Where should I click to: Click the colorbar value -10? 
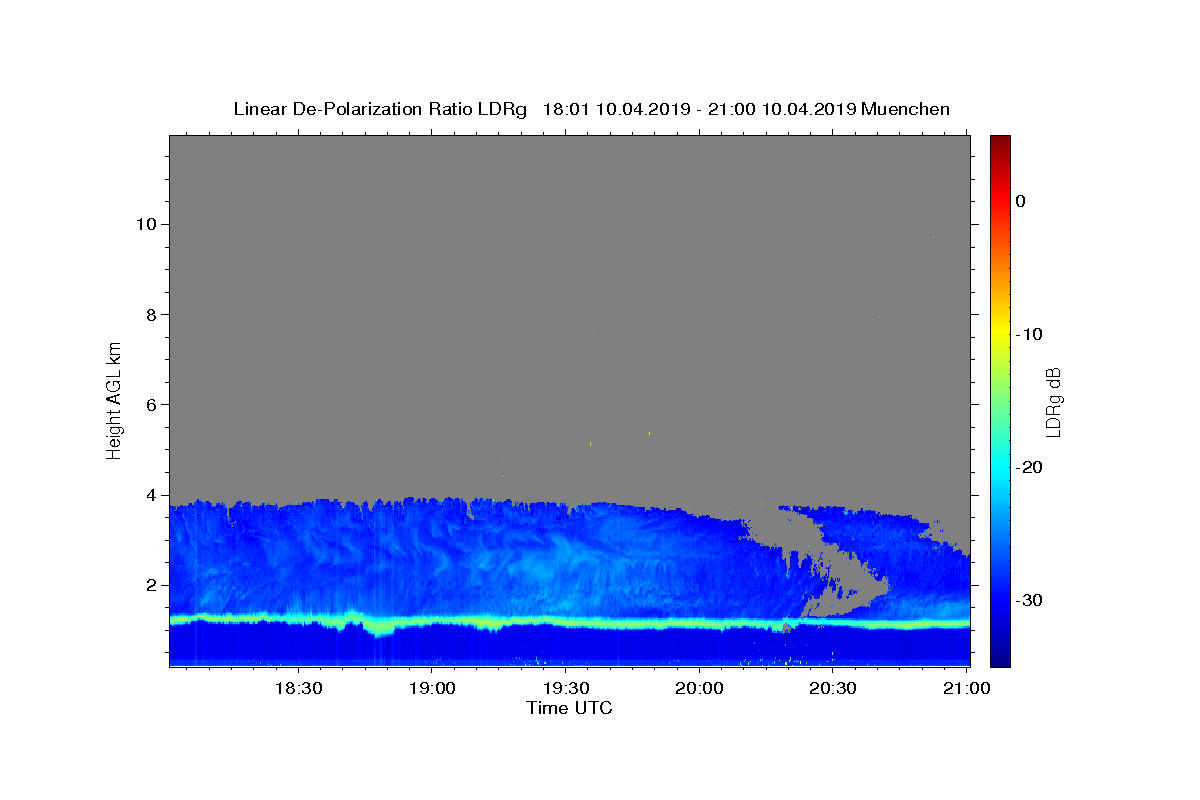tap(1030, 334)
